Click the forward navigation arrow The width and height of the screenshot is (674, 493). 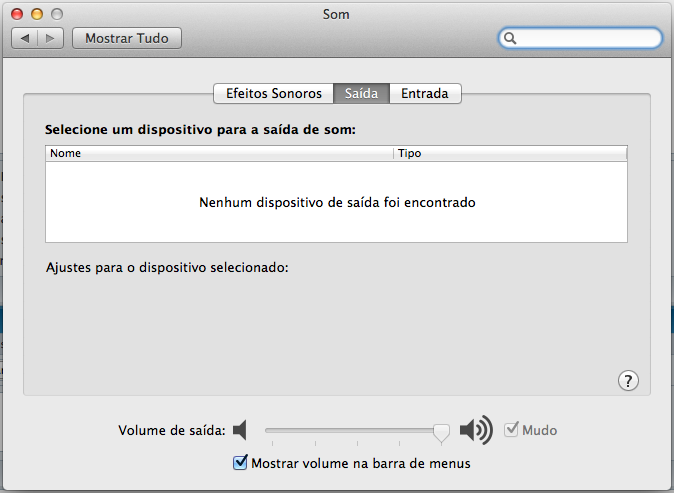pyautogui.click(x=52, y=38)
